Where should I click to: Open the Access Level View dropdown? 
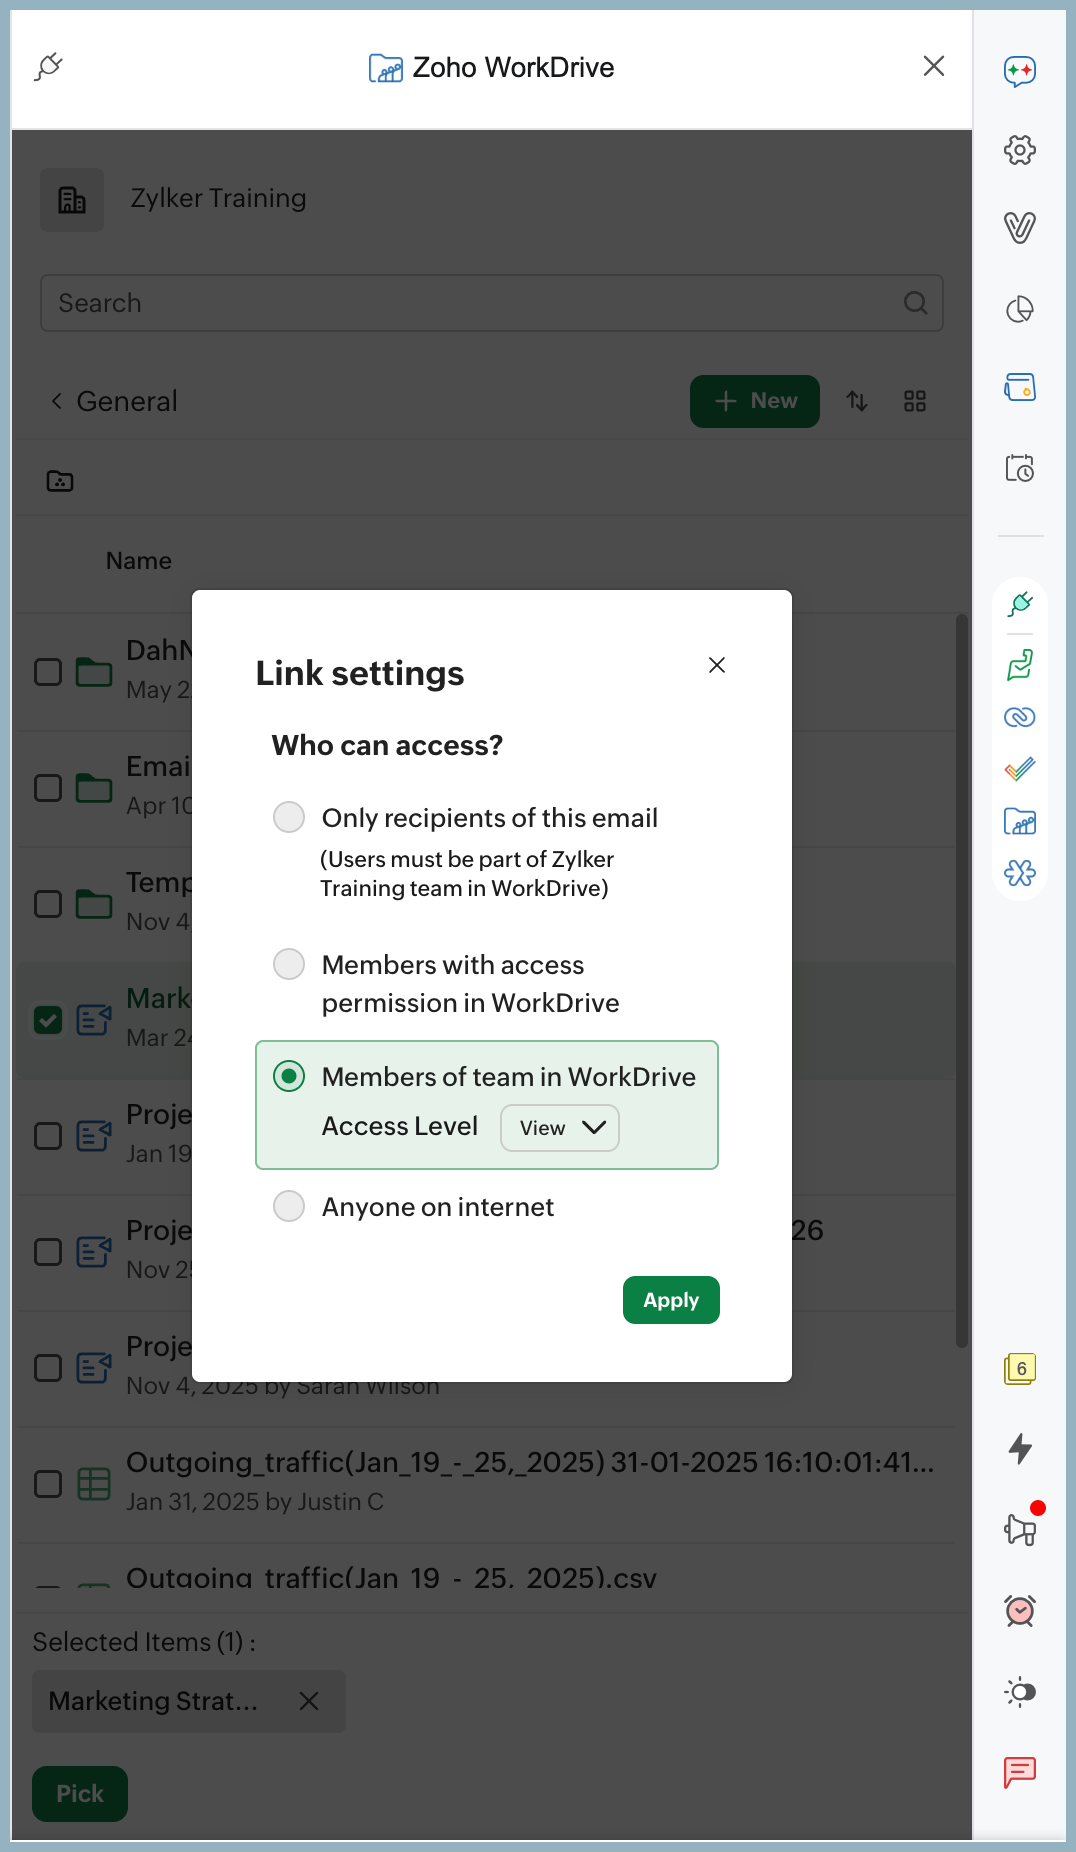pyautogui.click(x=560, y=1128)
